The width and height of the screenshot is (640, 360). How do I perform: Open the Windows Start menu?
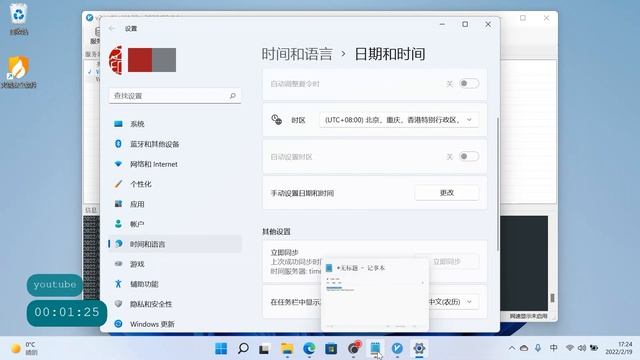[x=221, y=349]
